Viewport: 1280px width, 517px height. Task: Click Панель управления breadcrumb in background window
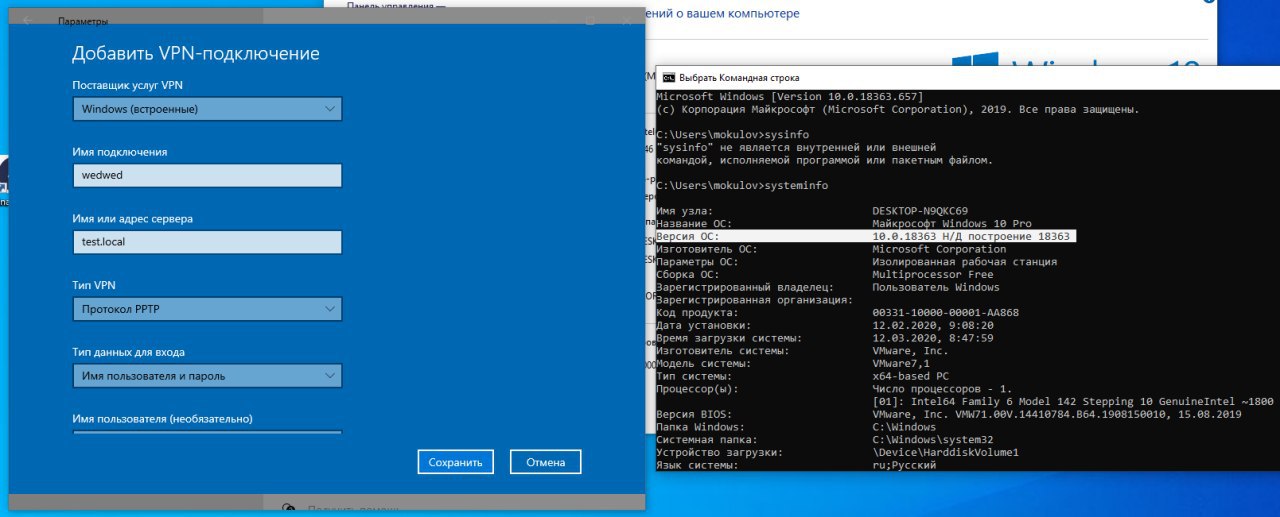[x=394, y=5]
